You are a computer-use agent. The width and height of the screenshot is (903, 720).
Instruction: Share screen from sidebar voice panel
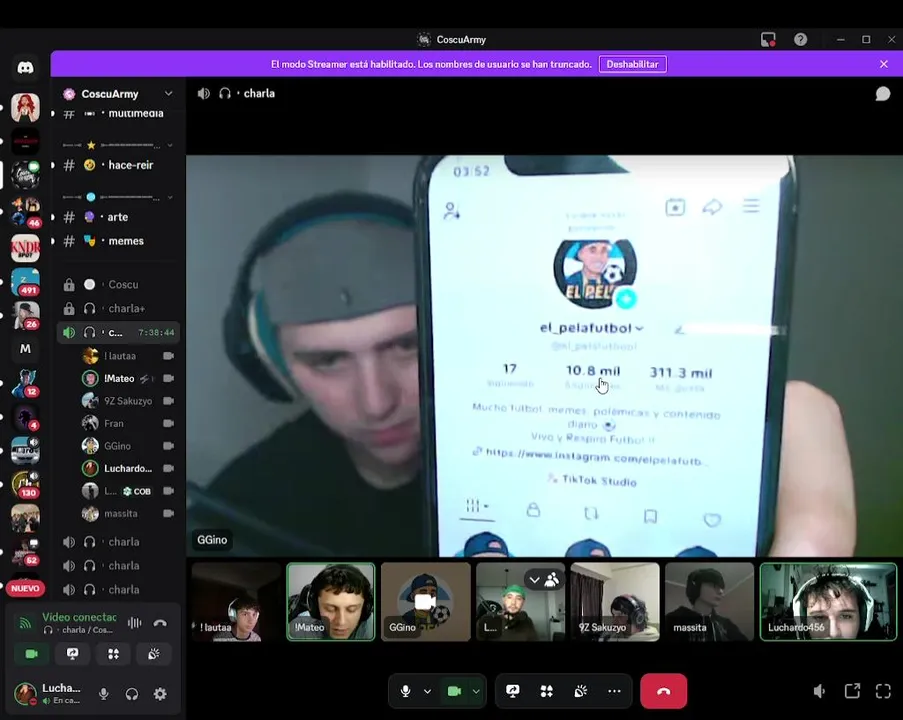click(73, 654)
